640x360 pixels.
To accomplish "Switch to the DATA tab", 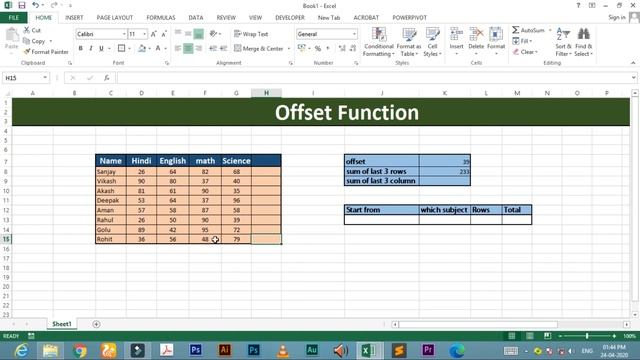I will click(x=196, y=18).
